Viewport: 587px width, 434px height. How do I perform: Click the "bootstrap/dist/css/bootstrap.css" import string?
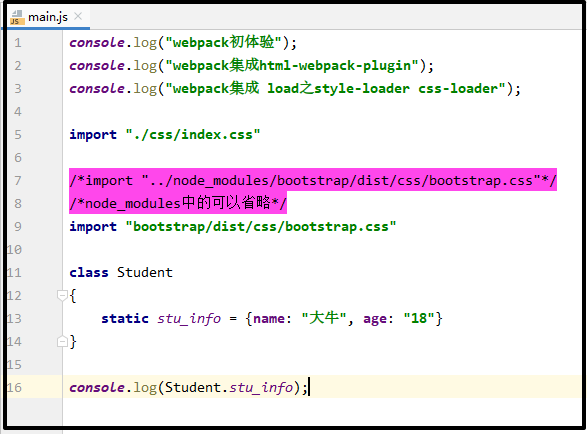pyautogui.click(x=261, y=227)
